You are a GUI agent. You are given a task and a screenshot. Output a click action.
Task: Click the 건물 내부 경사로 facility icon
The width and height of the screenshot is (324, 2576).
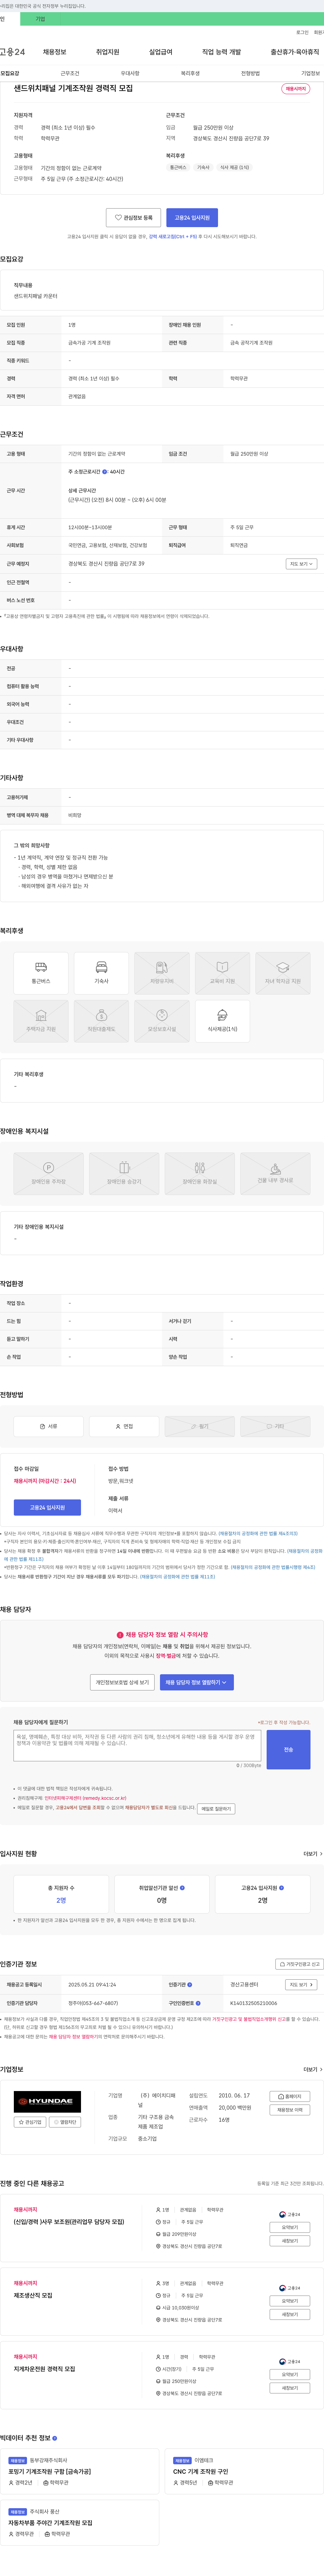coord(275,1174)
